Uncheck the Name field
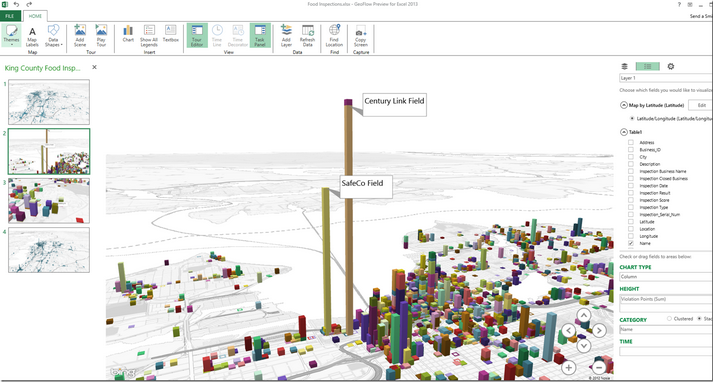Image resolution: width=713 pixels, height=382 pixels. coord(631,244)
